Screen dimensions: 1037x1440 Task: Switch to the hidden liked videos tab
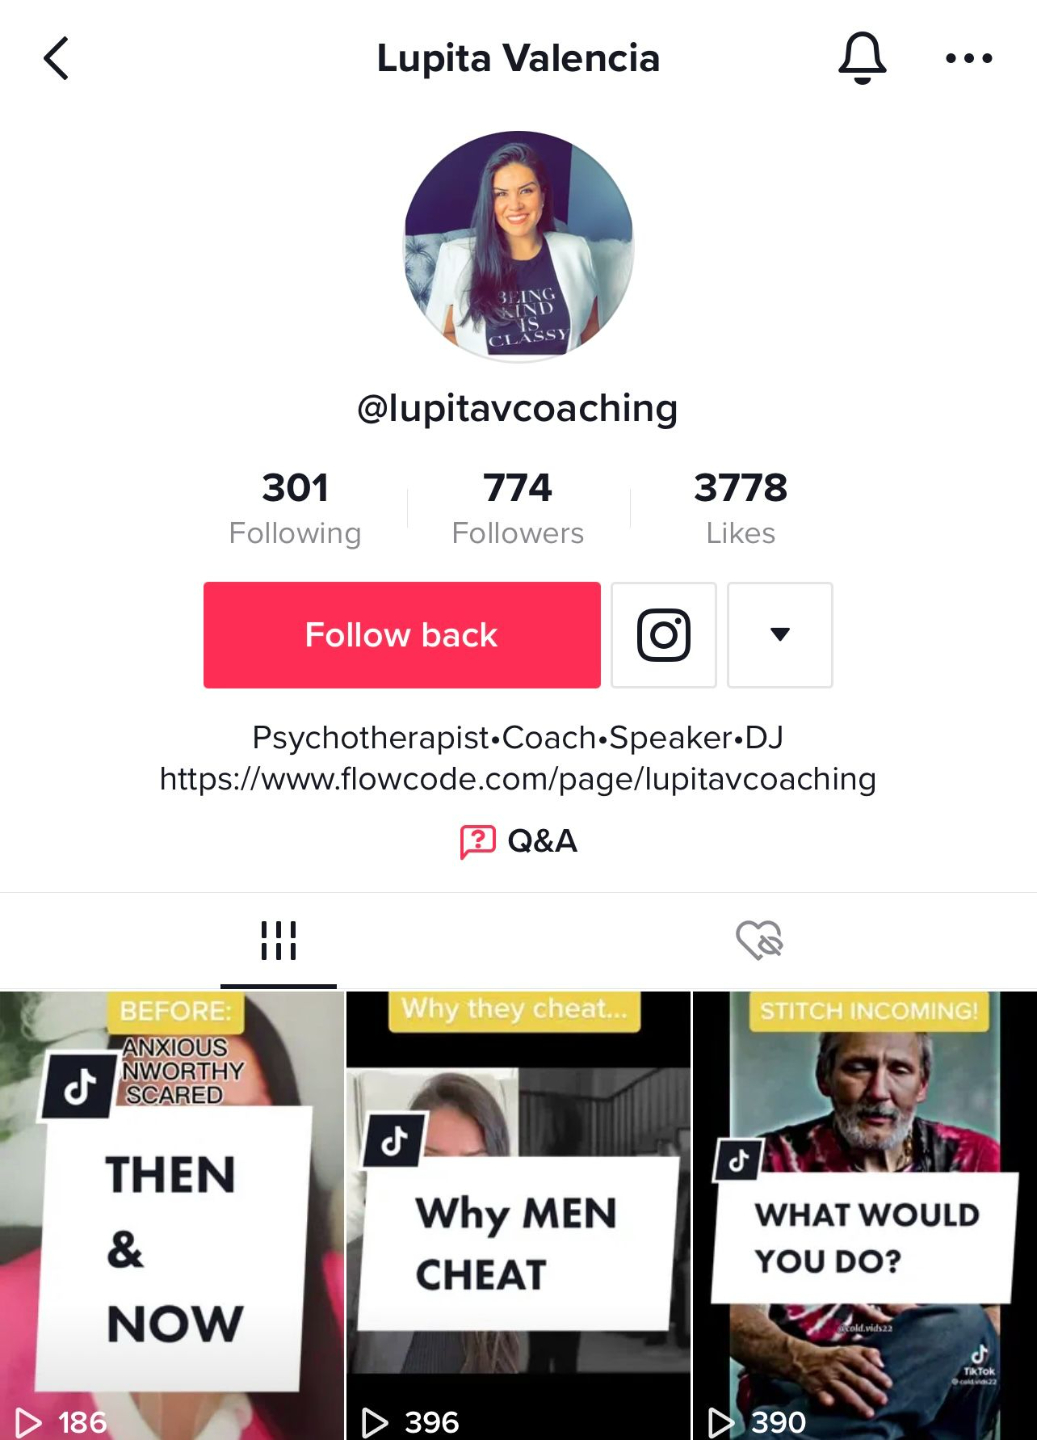tap(759, 940)
